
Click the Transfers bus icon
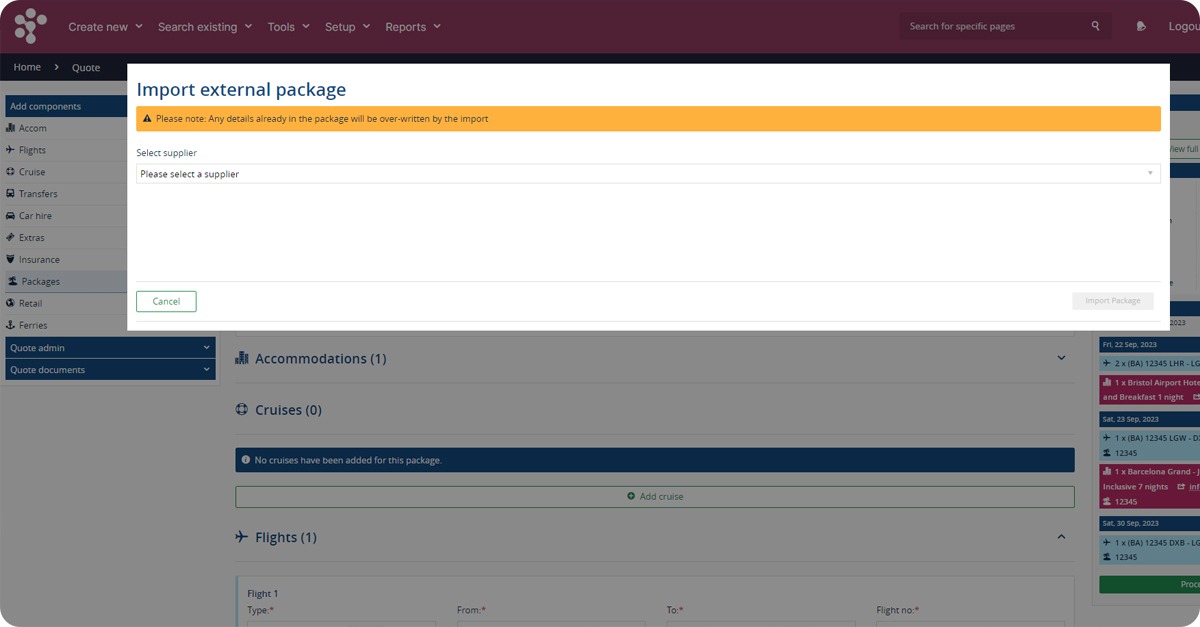click(x=11, y=194)
